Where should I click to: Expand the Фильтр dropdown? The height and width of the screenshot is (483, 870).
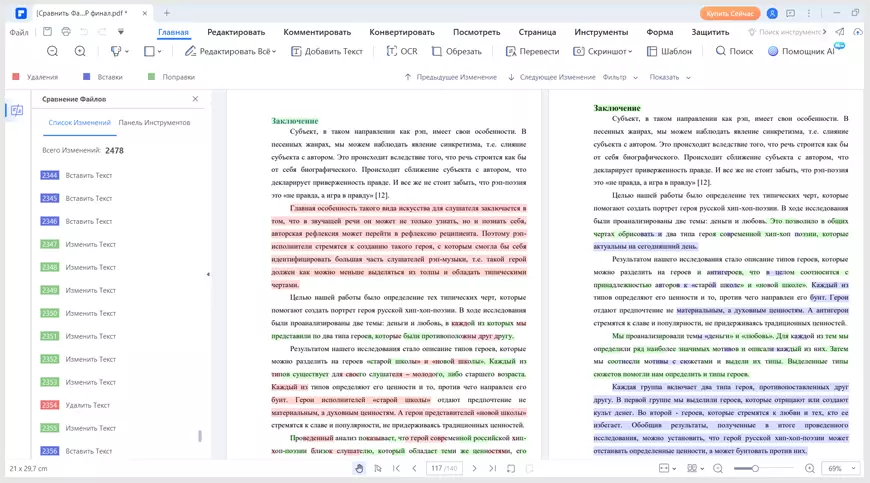[x=620, y=77]
